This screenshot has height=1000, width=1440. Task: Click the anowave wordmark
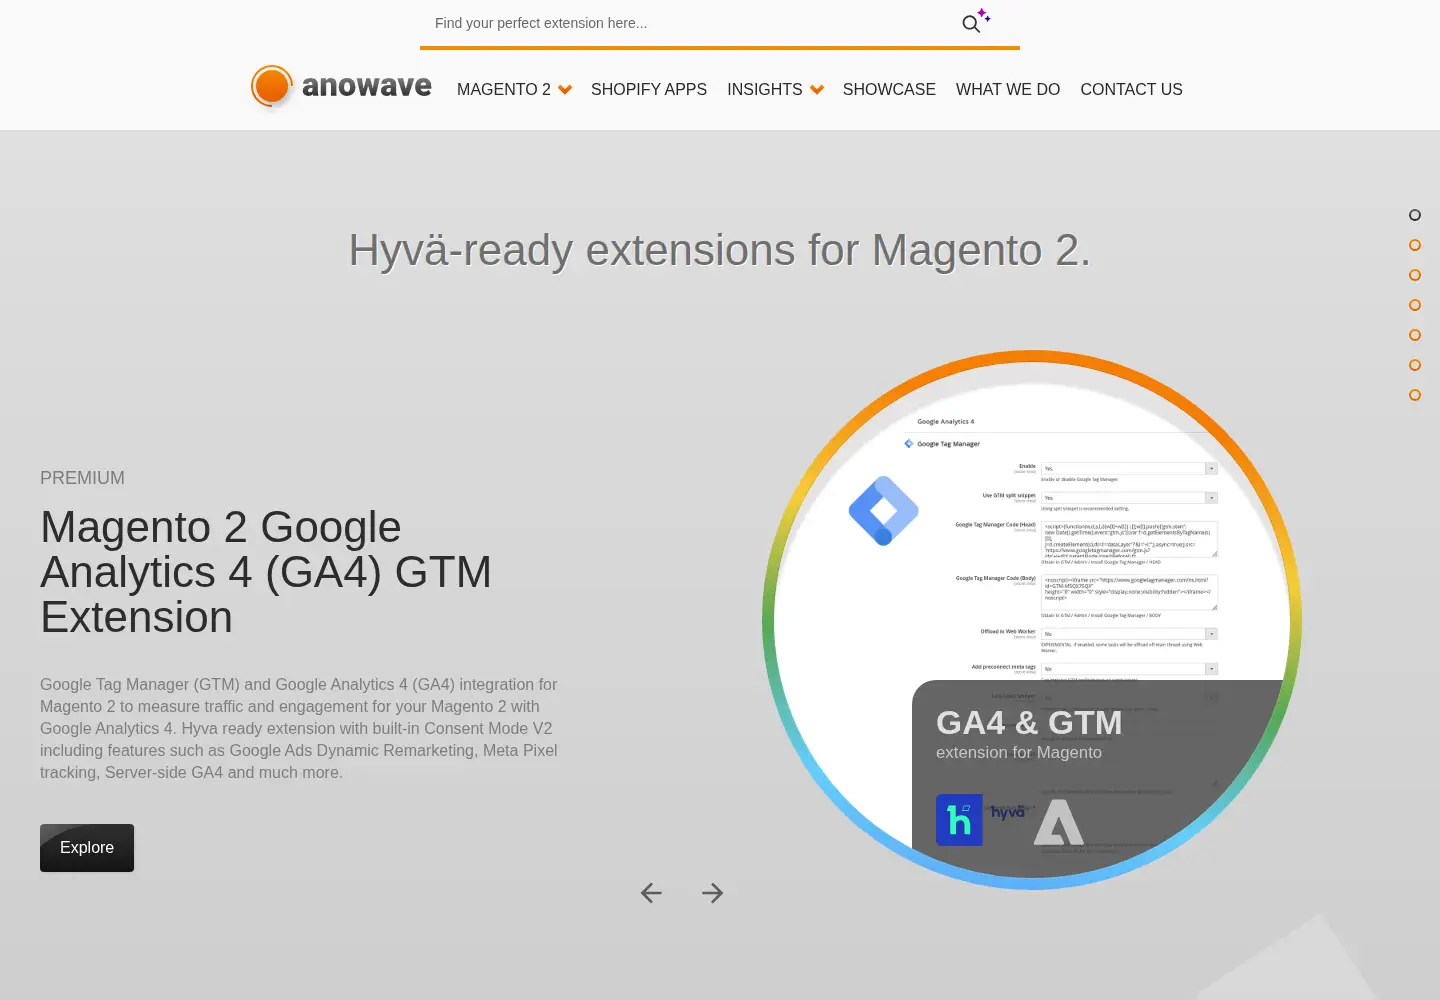367,87
